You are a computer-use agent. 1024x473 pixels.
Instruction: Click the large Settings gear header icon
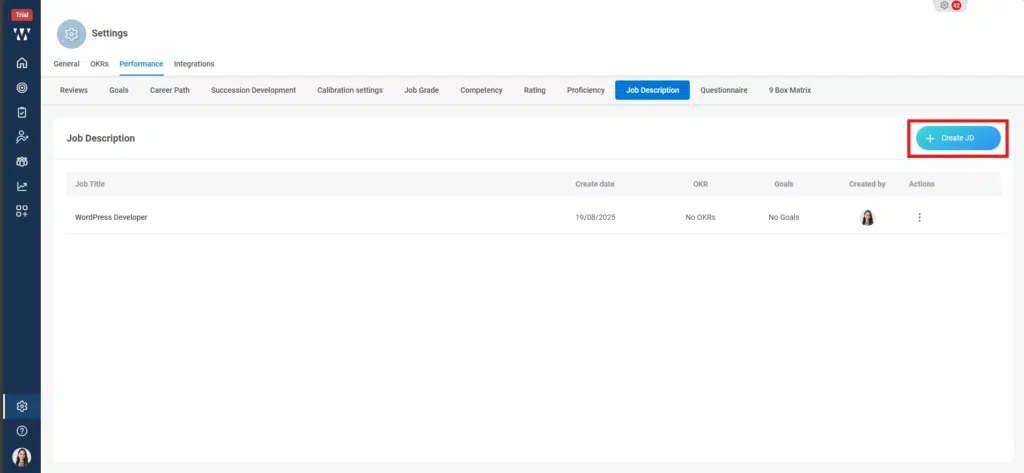pos(71,34)
